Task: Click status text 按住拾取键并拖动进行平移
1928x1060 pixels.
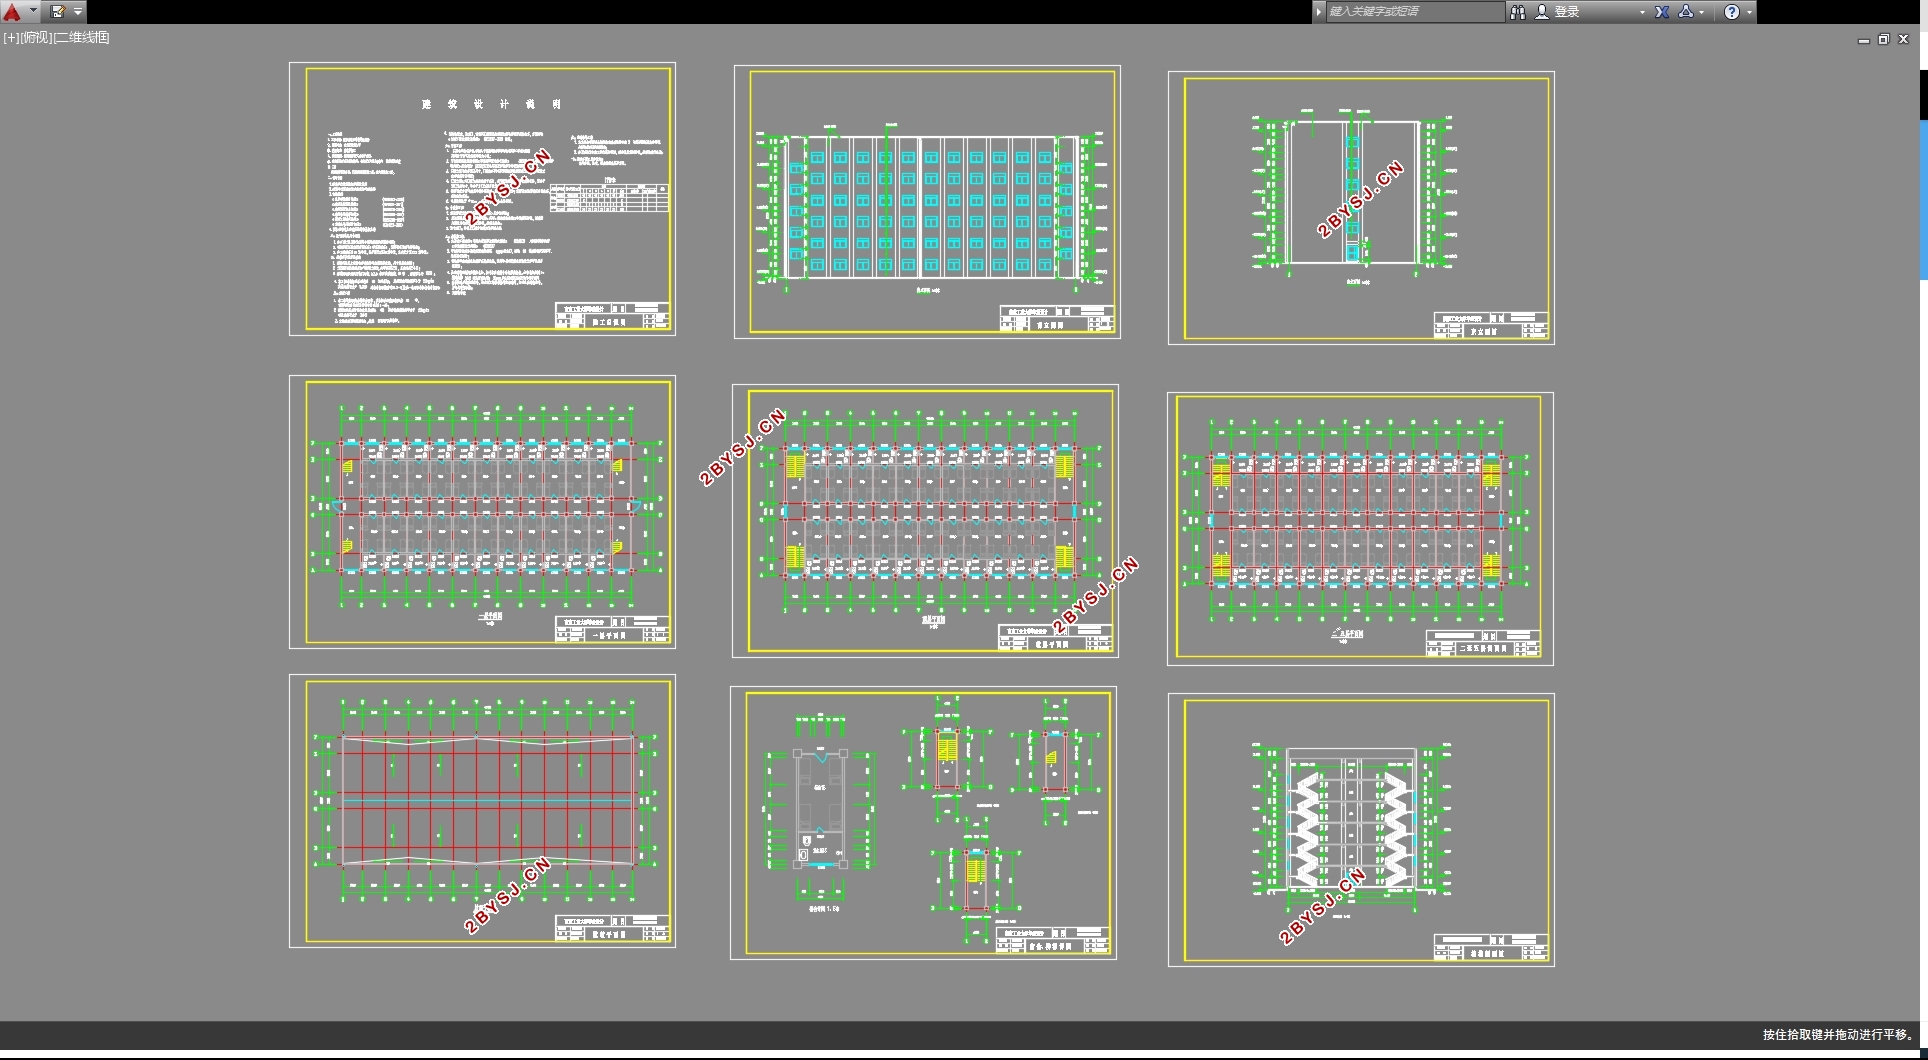Action: (1837, 1035)
